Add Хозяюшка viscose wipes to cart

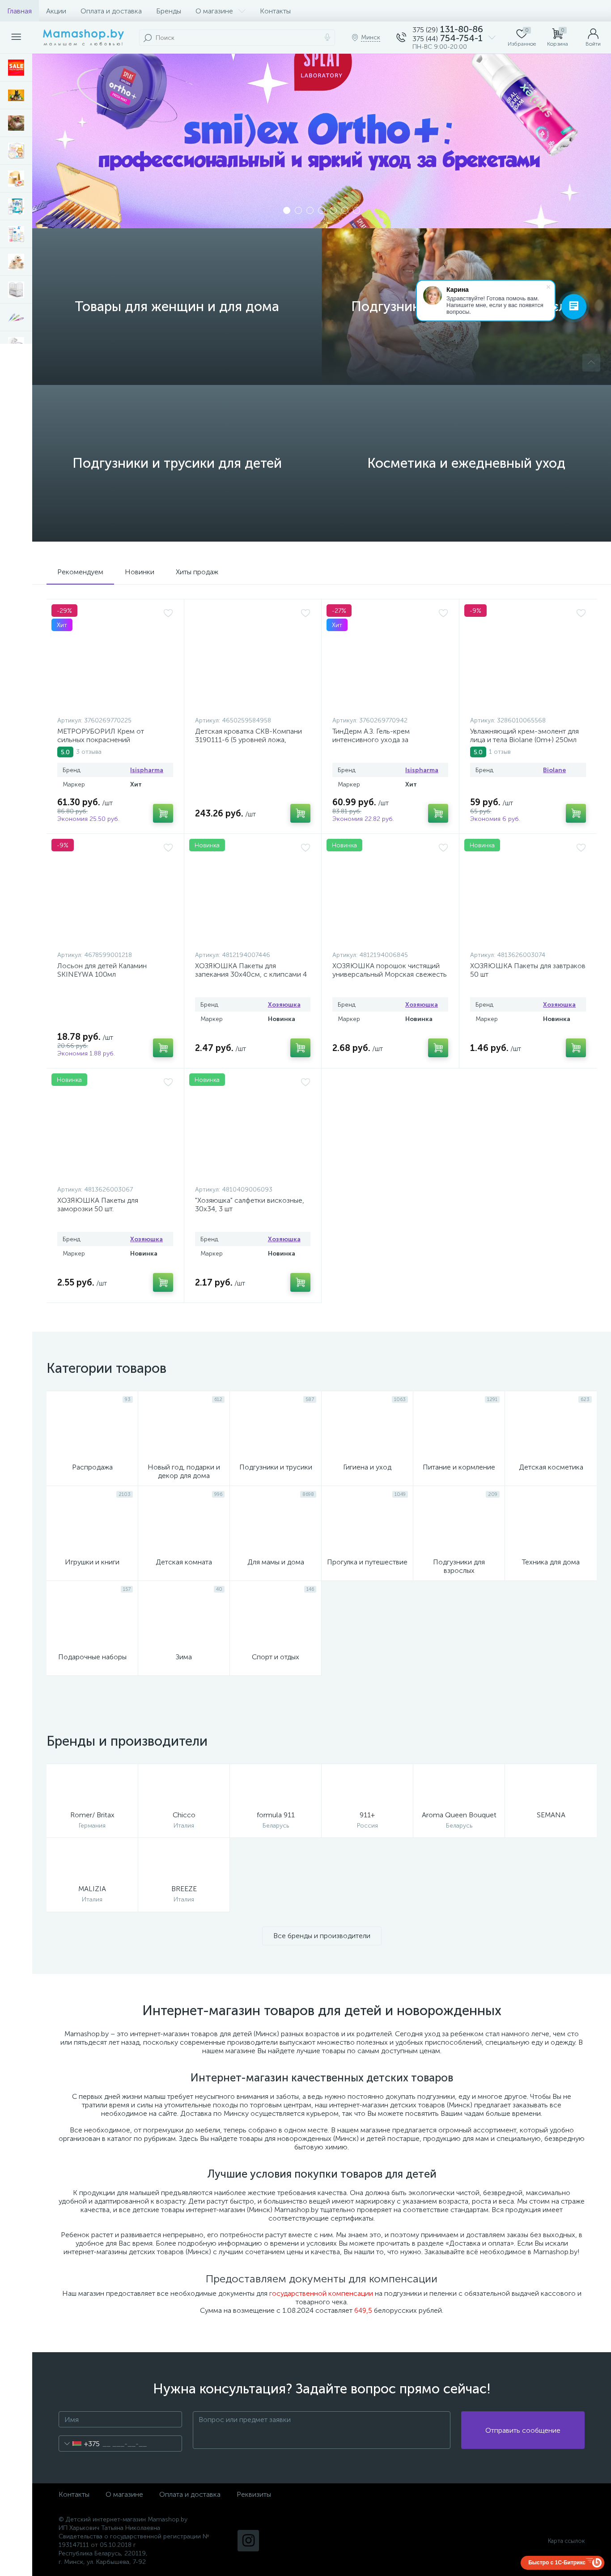point(300,1282)
